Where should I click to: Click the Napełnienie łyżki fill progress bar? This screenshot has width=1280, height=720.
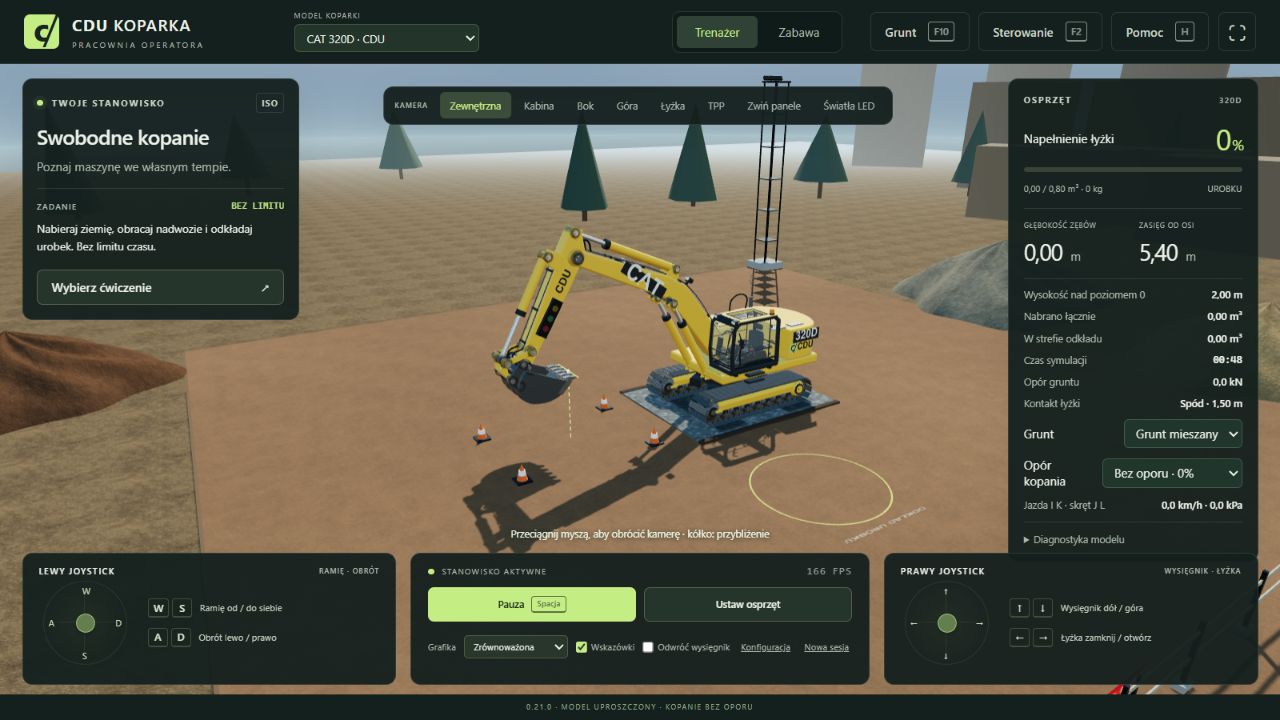[1133, 170]
